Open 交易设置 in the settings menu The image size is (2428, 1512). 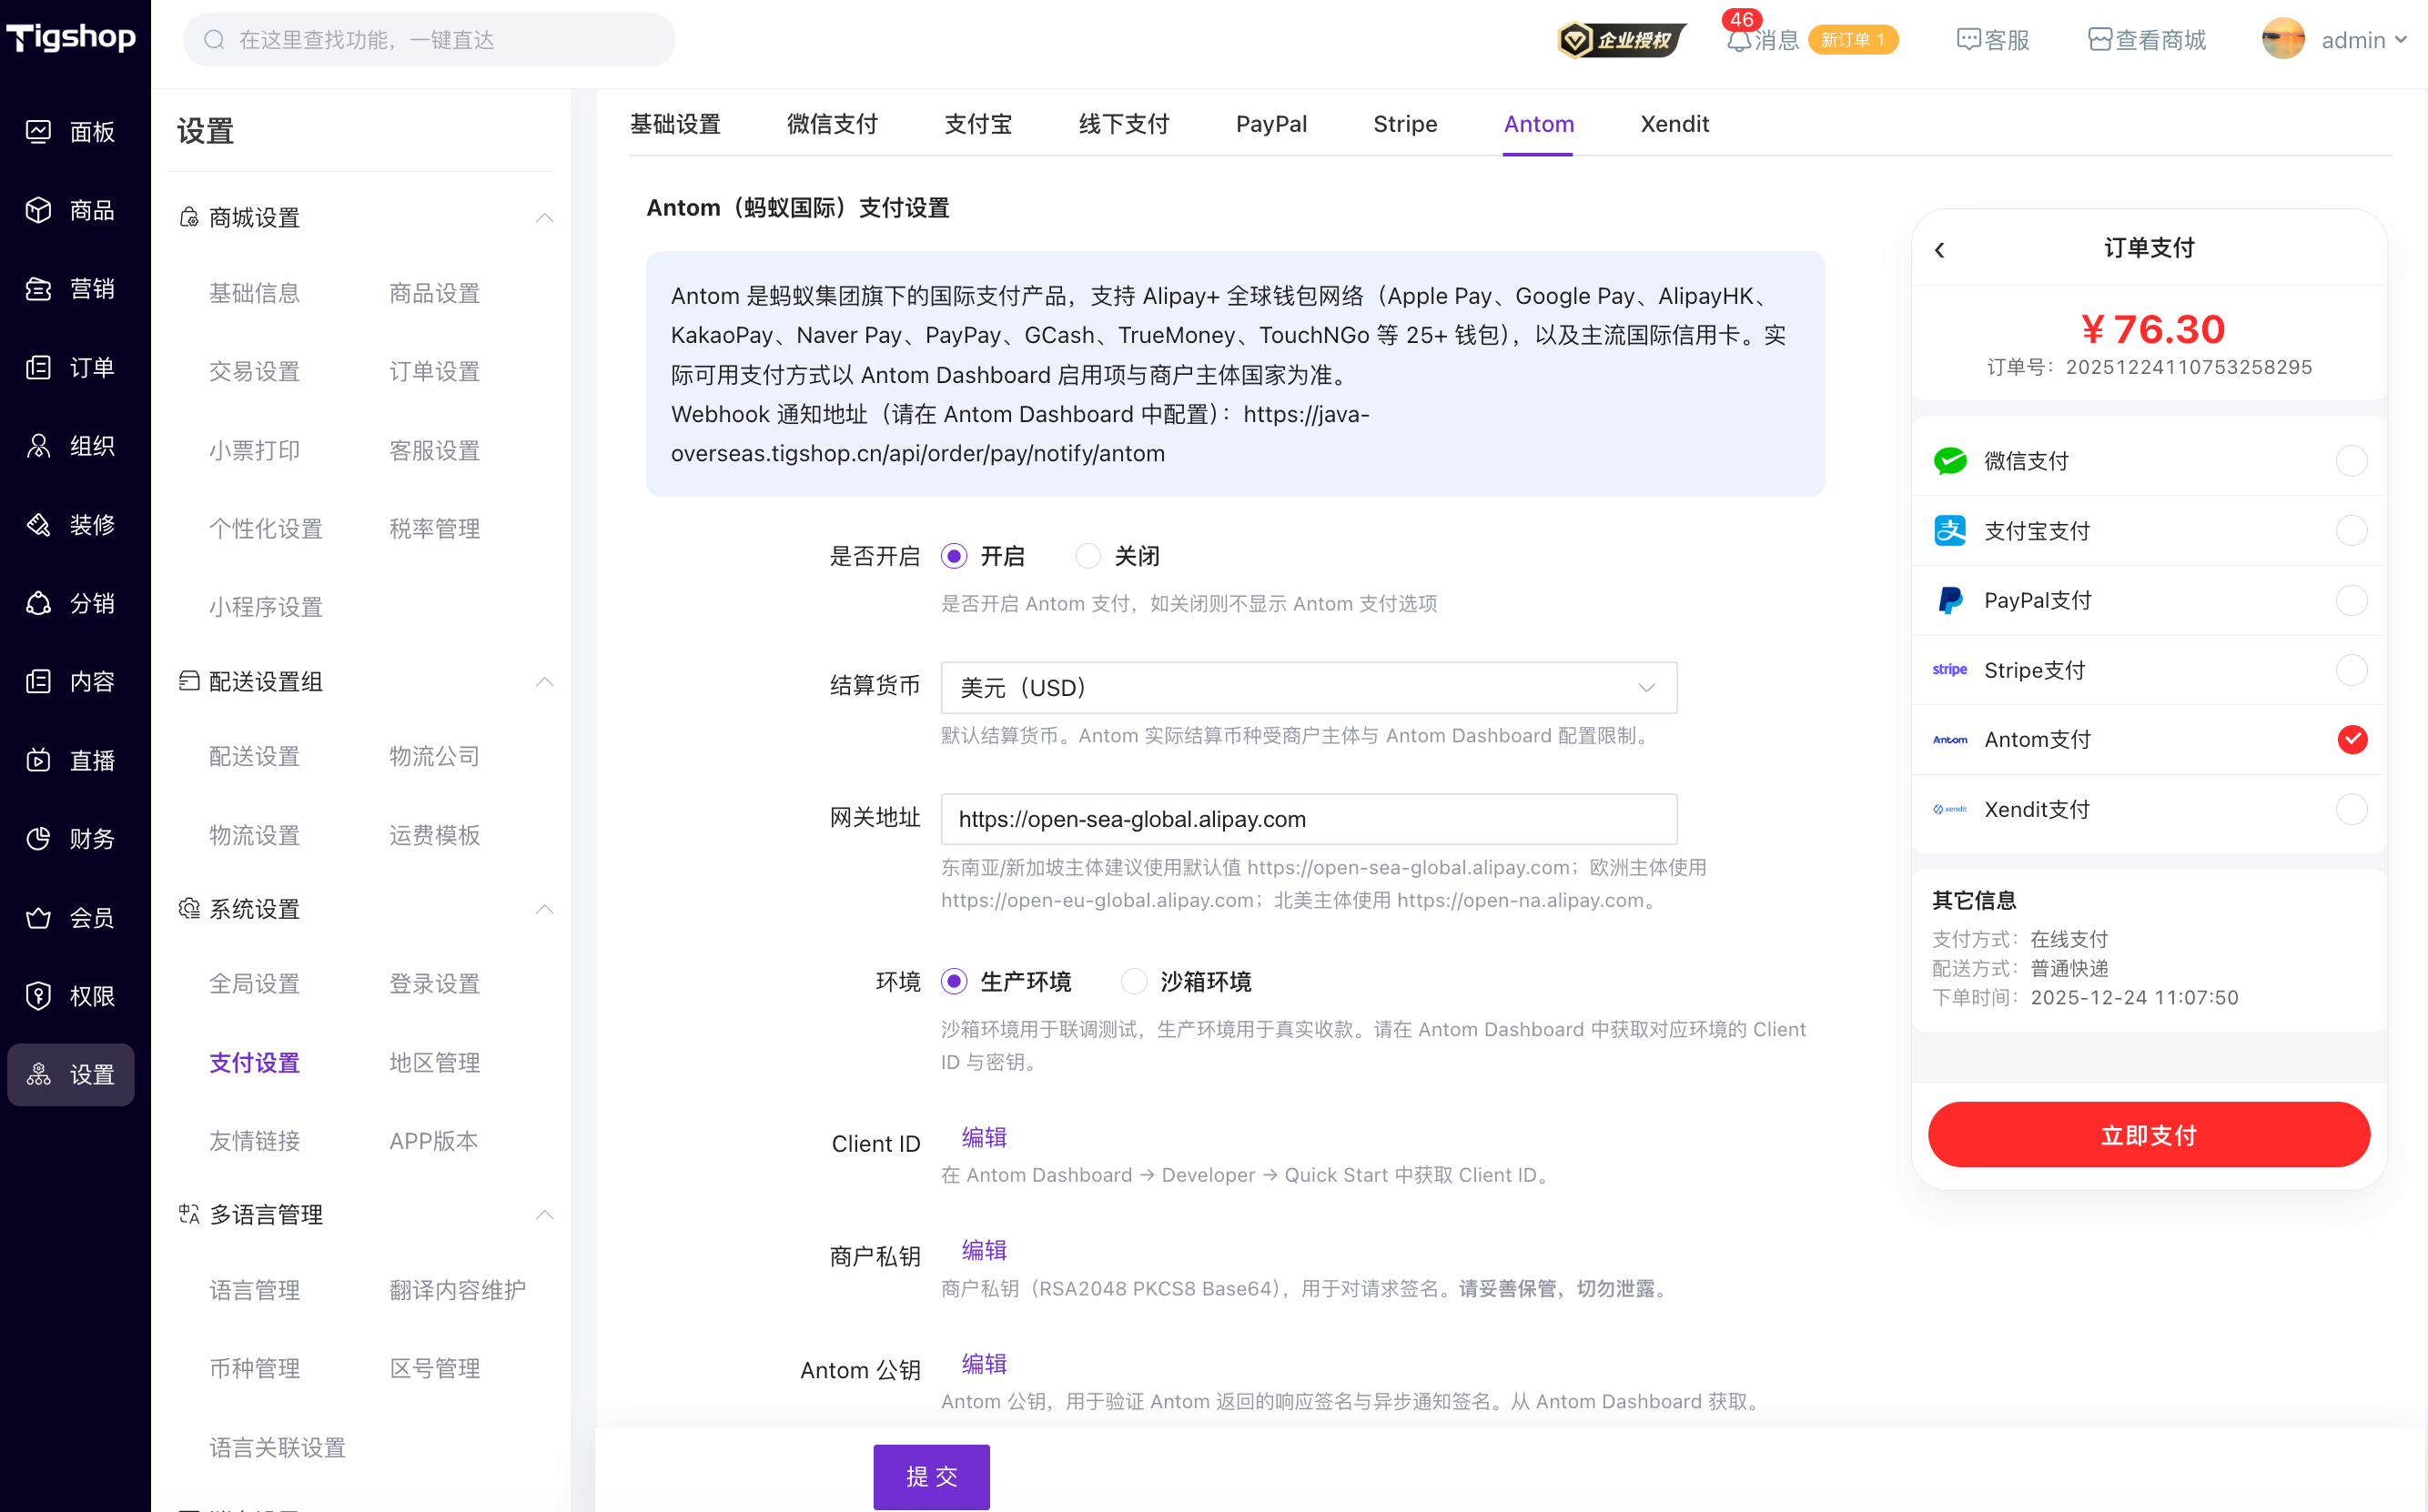pos(254,372)
